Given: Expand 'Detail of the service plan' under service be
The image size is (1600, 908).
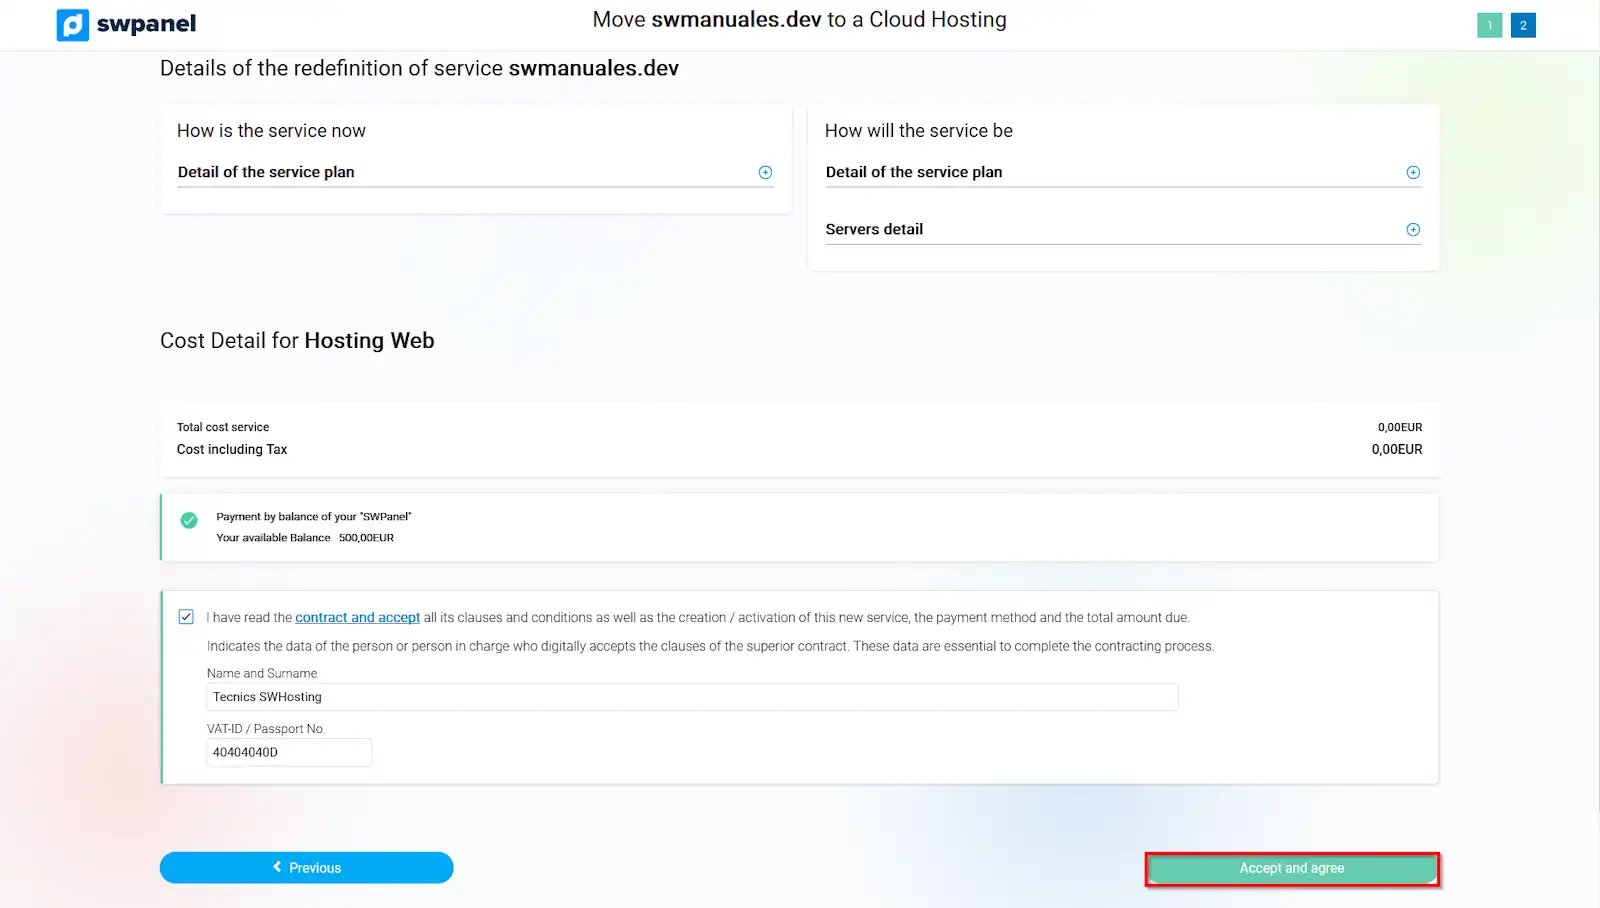Looking at the screenshot, I should point(914,172).
